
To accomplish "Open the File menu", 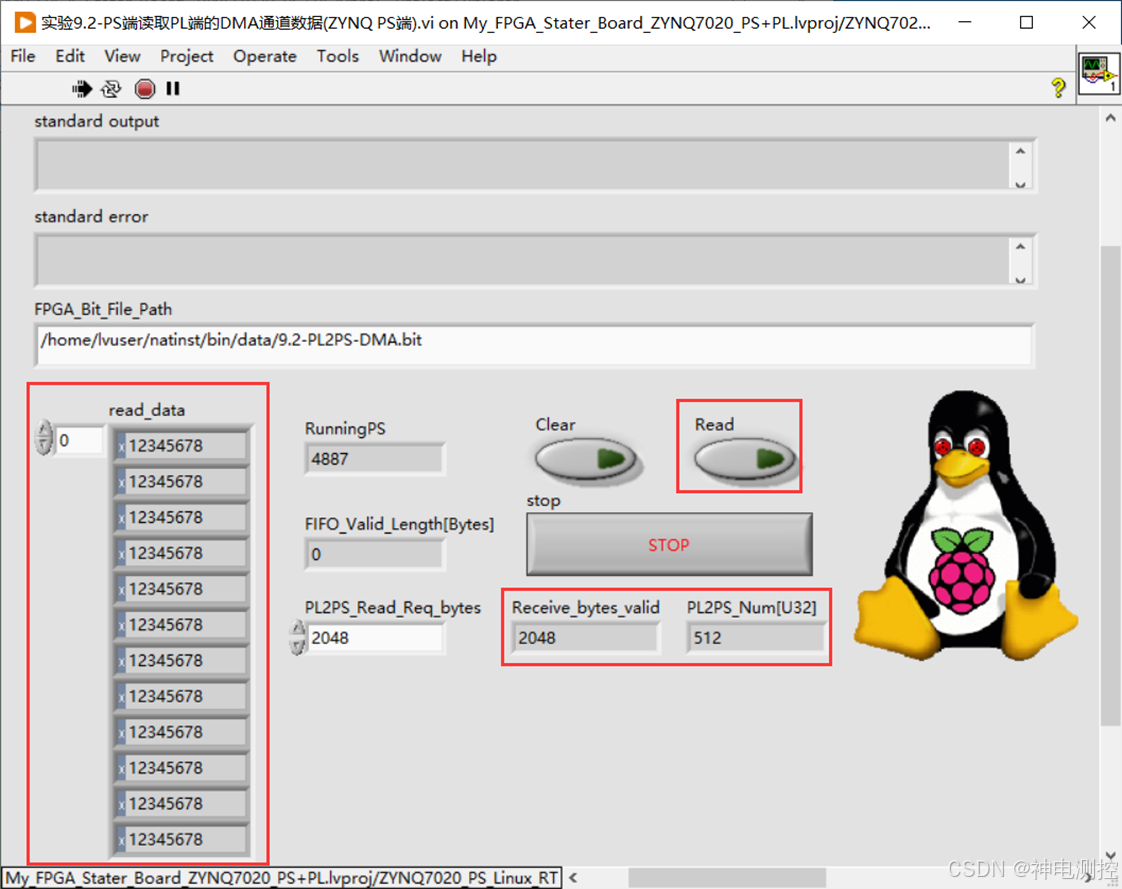I will click(x=23, y=56).
